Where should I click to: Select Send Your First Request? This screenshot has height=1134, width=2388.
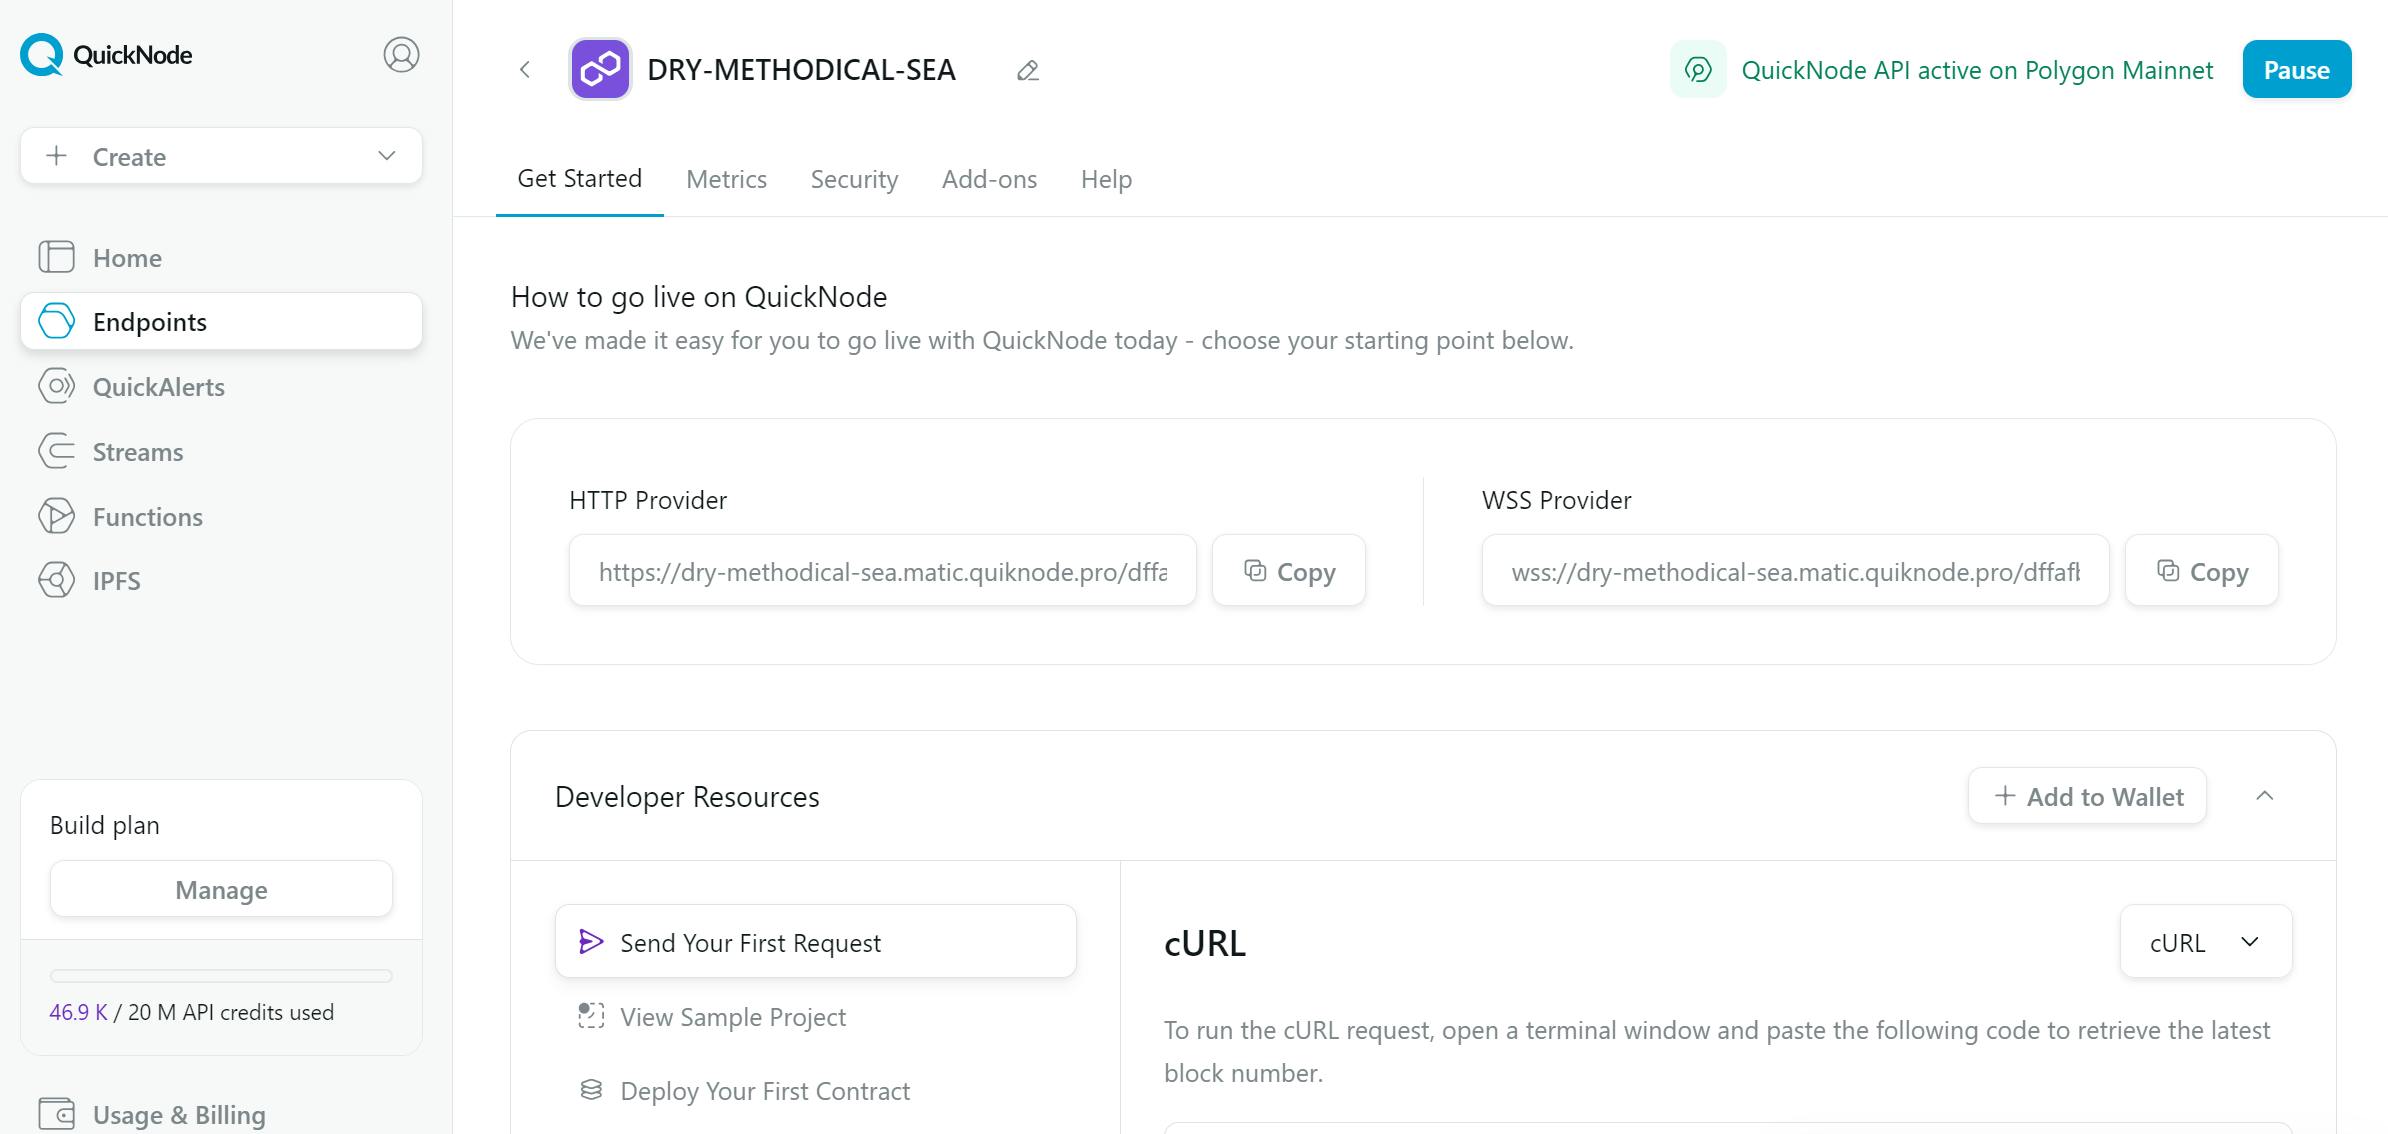tap(816, 942)
